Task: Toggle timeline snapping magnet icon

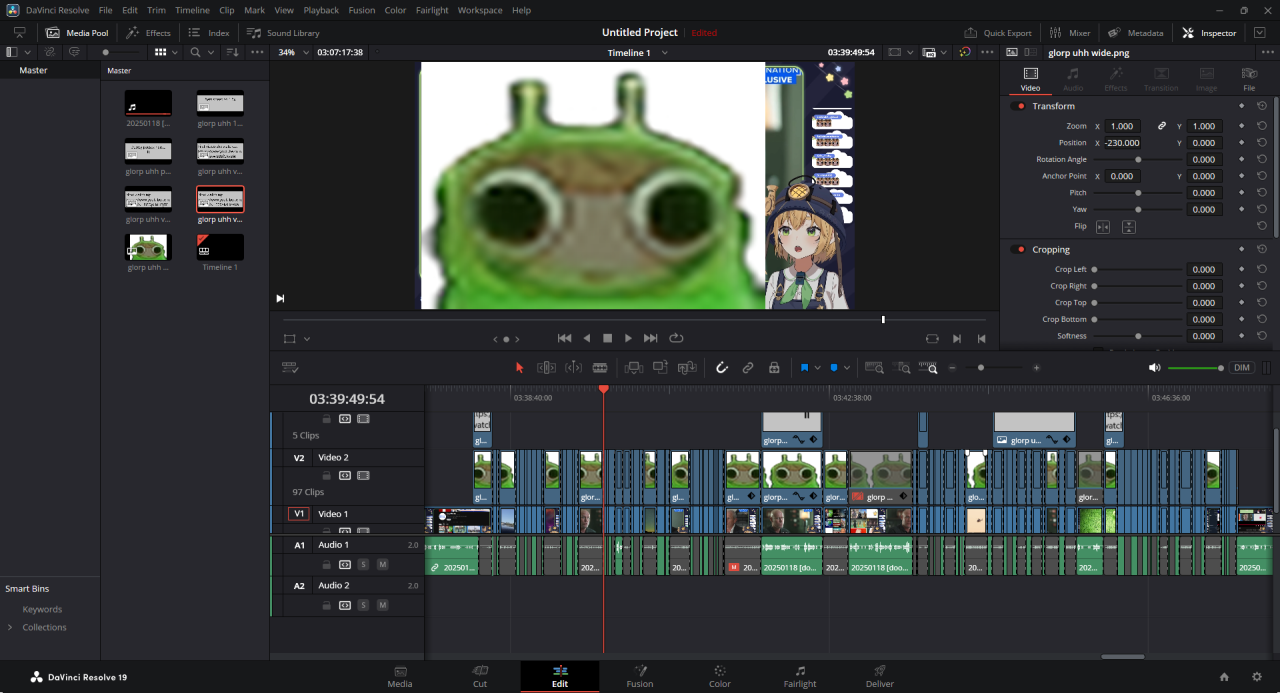Action: click(x=721, y=368)
